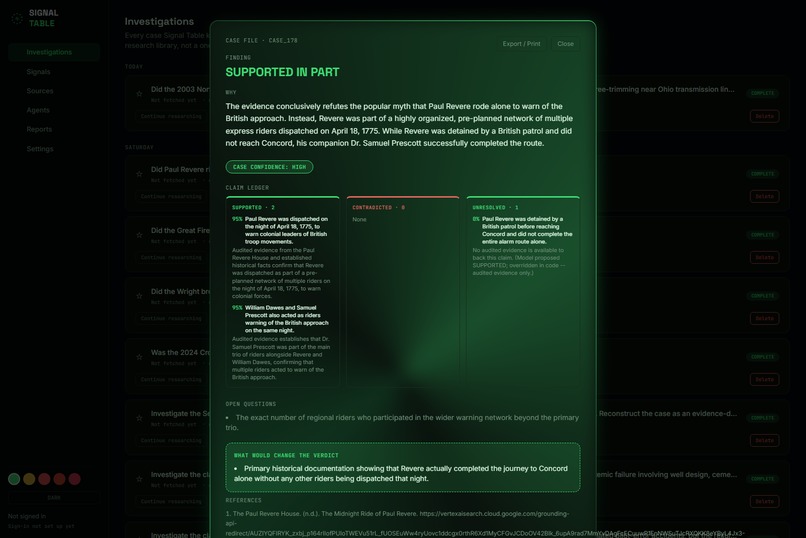Continue researching the Wright investigation
This screenshot has height=538, width=806.
click(x=171, y=319)
